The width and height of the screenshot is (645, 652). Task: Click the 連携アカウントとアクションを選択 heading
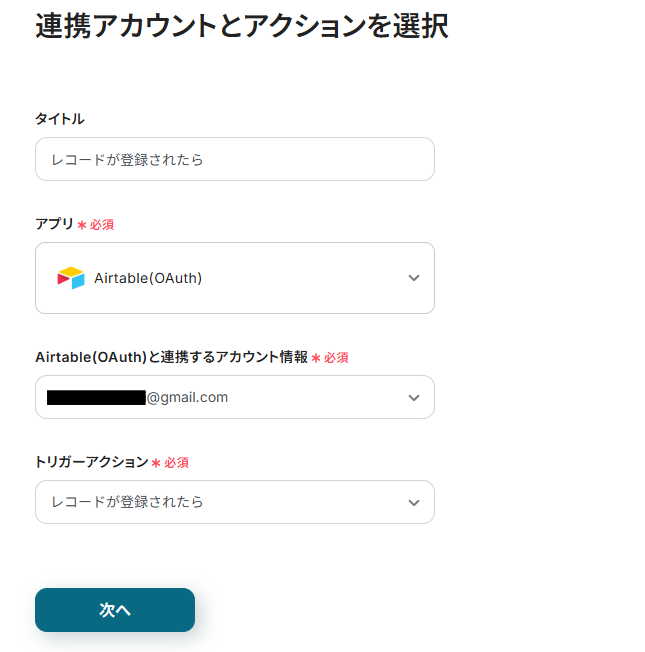(x=241, y=27)
